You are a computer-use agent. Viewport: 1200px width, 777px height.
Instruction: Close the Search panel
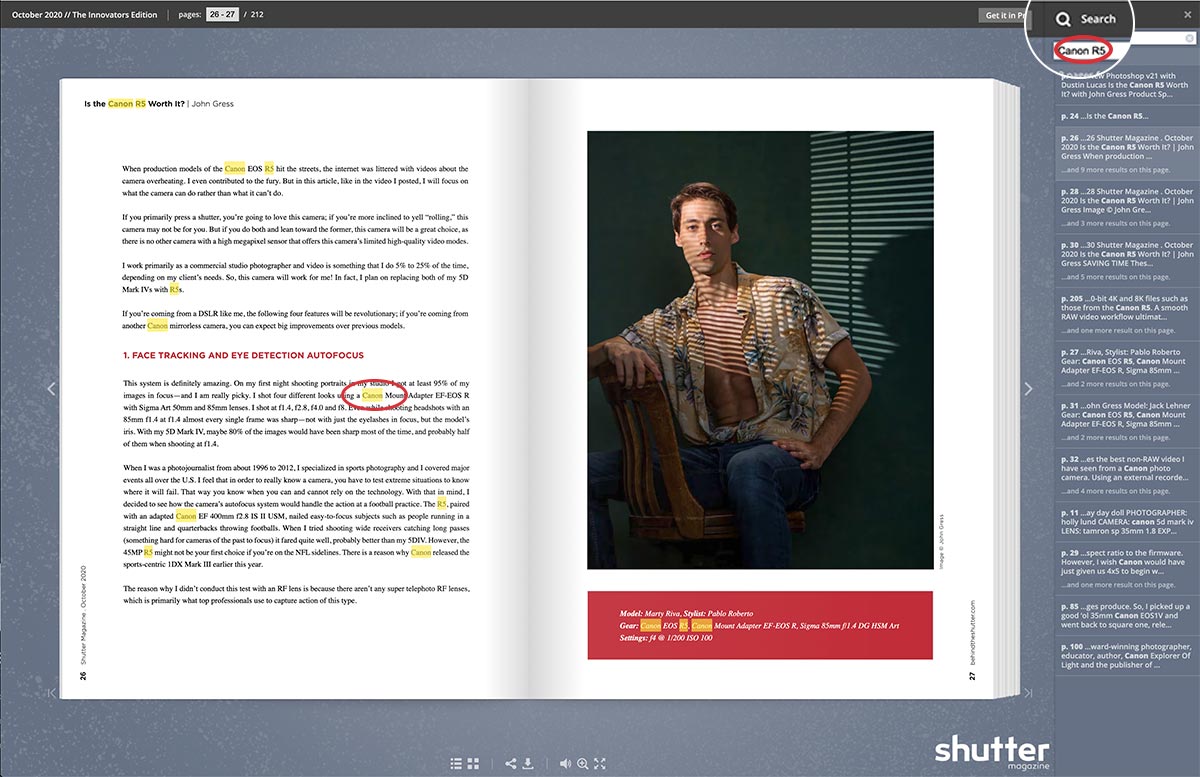(1187, 15)
